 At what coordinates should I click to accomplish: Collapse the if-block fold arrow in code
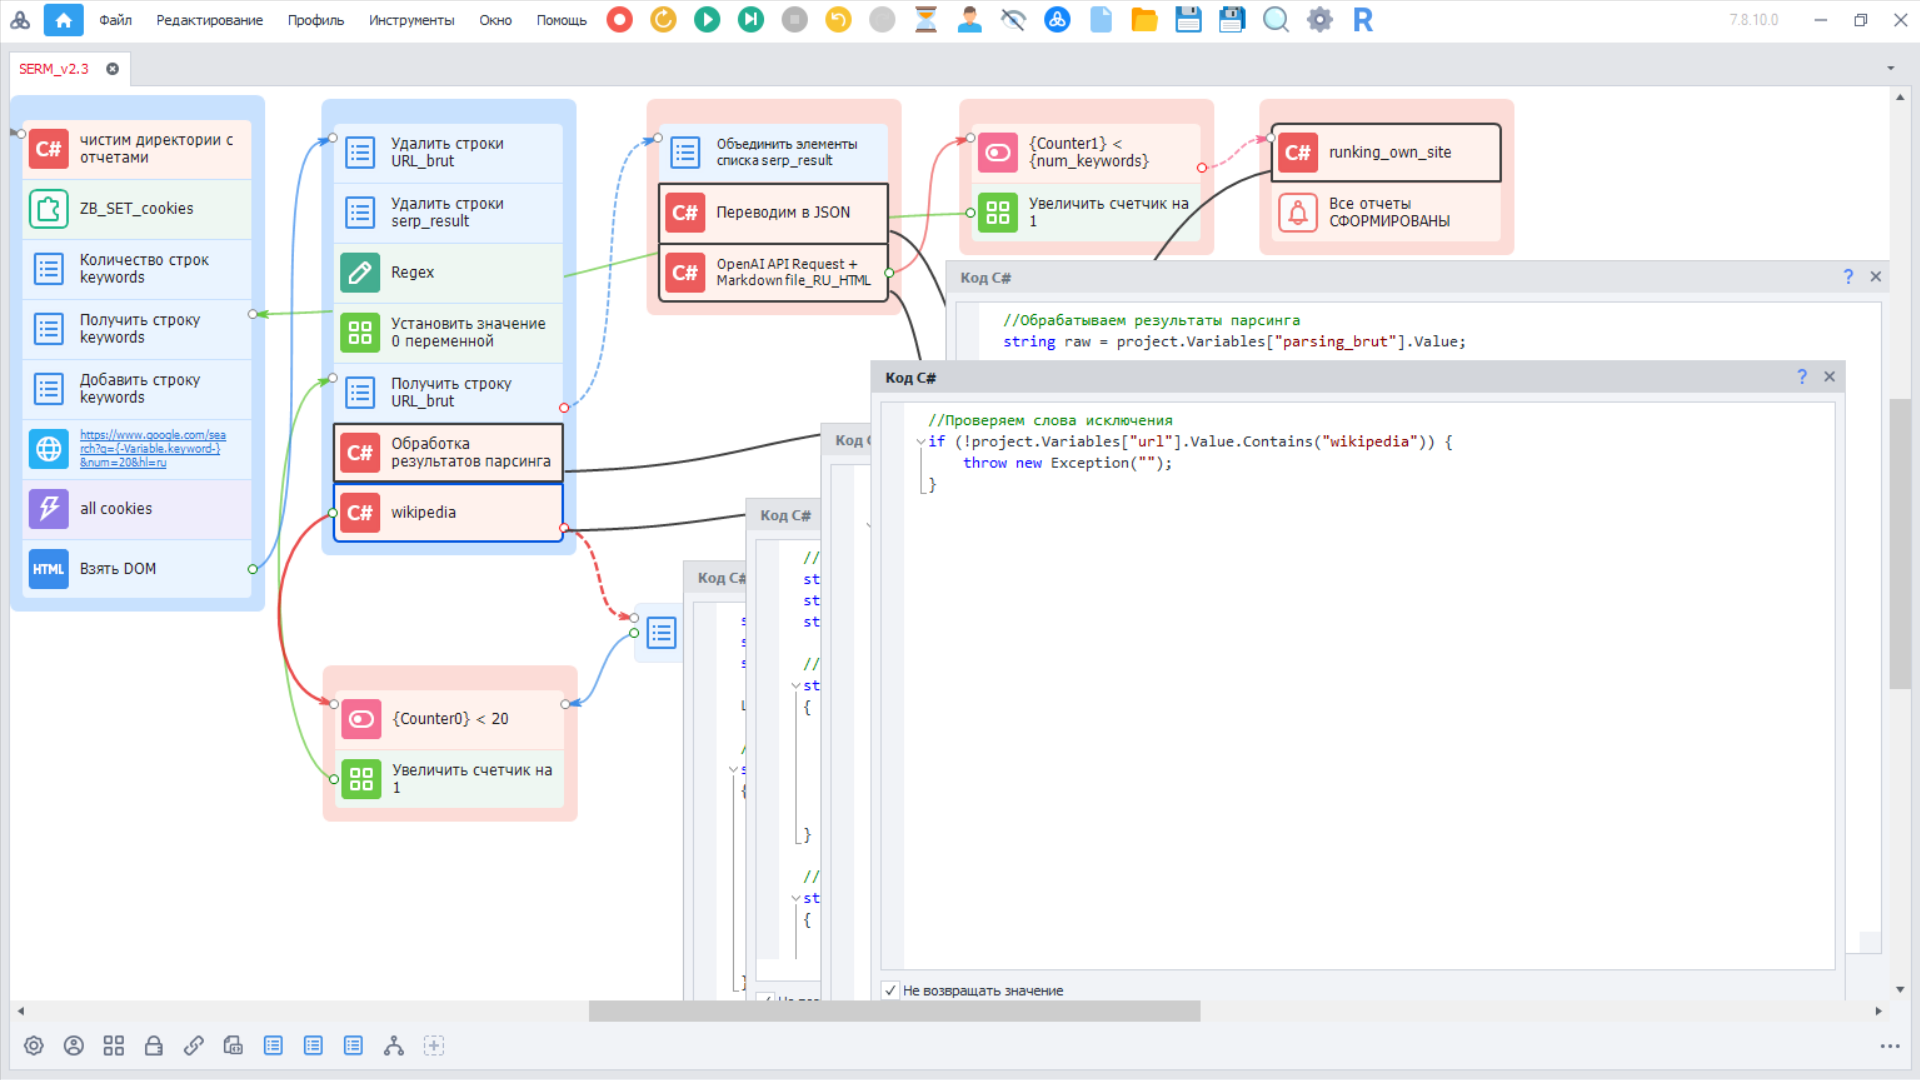pyautogui.click(x=920, y=442)
